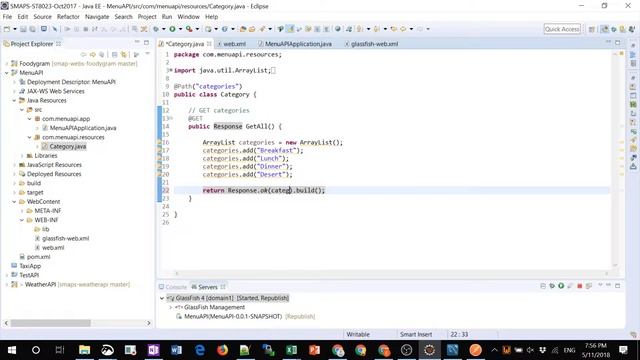This screenshot has height=360, width=640.
Task: Collapse the WebContent folder node
Action: coord(14,202)
